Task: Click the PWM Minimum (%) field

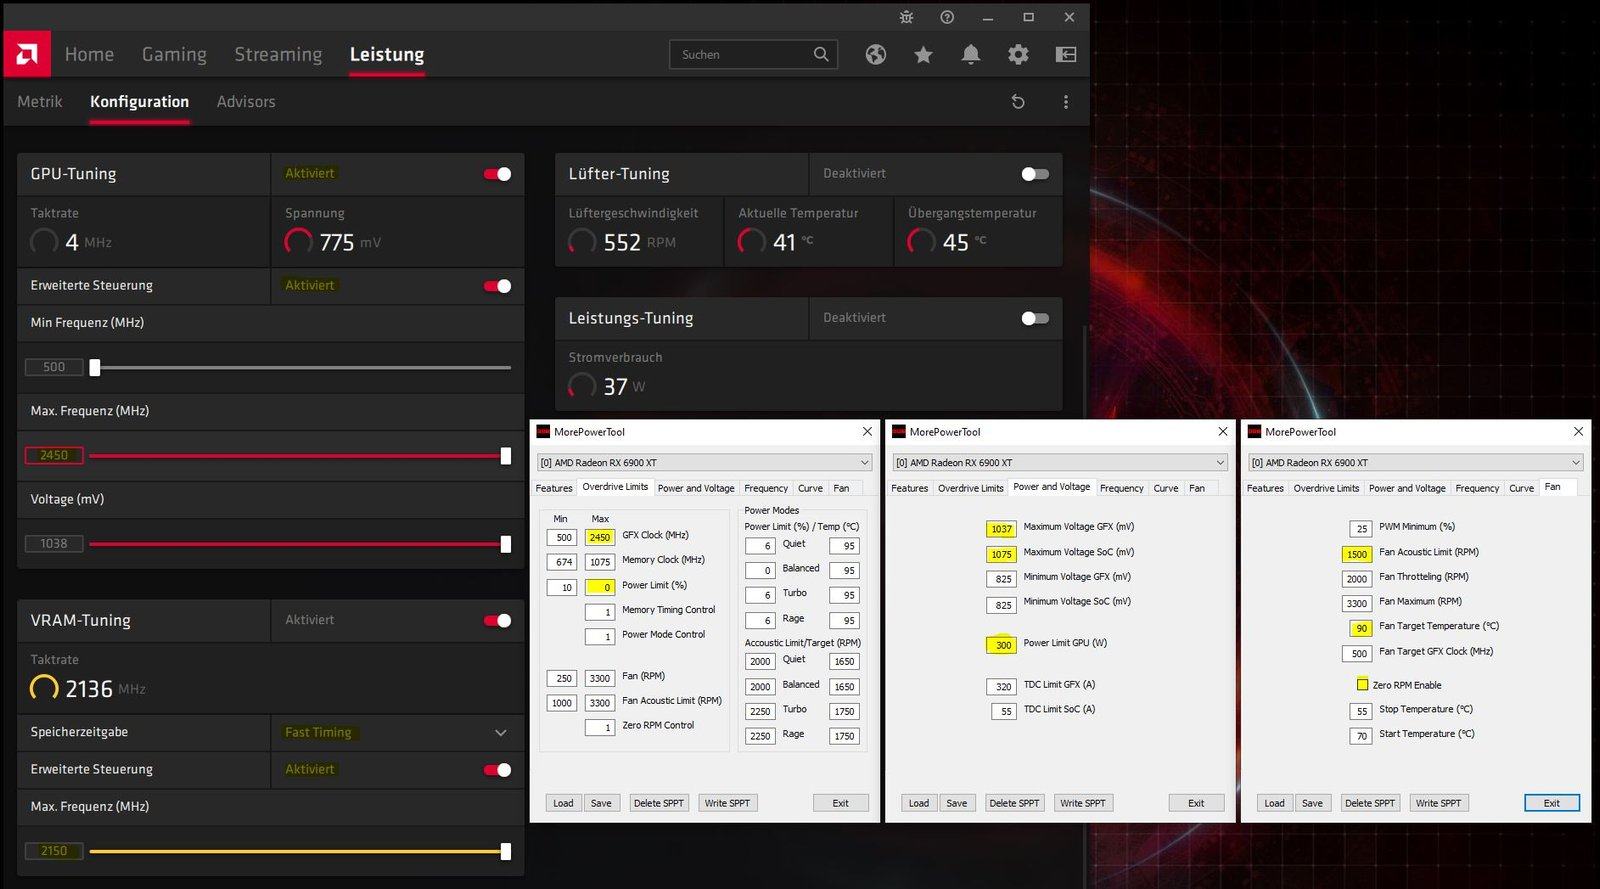Action: click(x=1361, y=528)
